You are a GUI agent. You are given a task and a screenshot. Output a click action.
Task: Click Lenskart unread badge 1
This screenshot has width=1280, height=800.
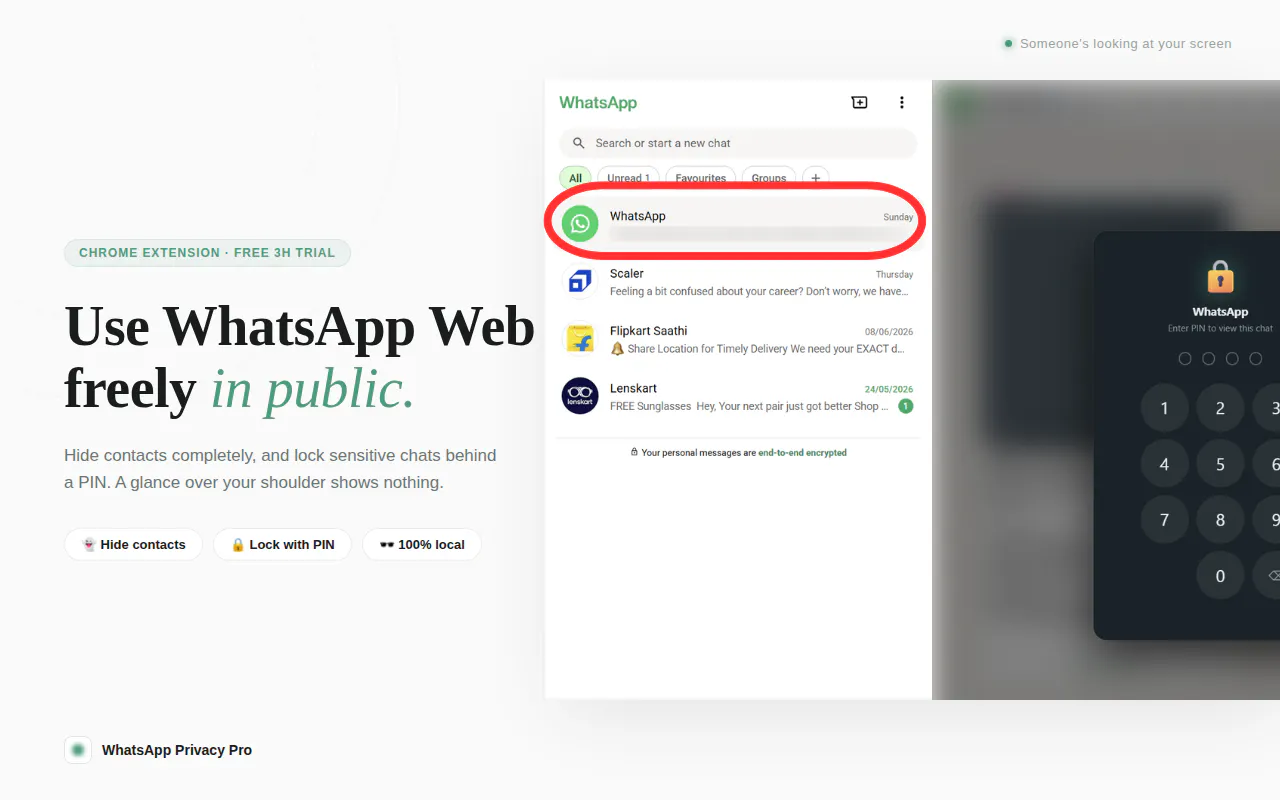coord(905,406)
